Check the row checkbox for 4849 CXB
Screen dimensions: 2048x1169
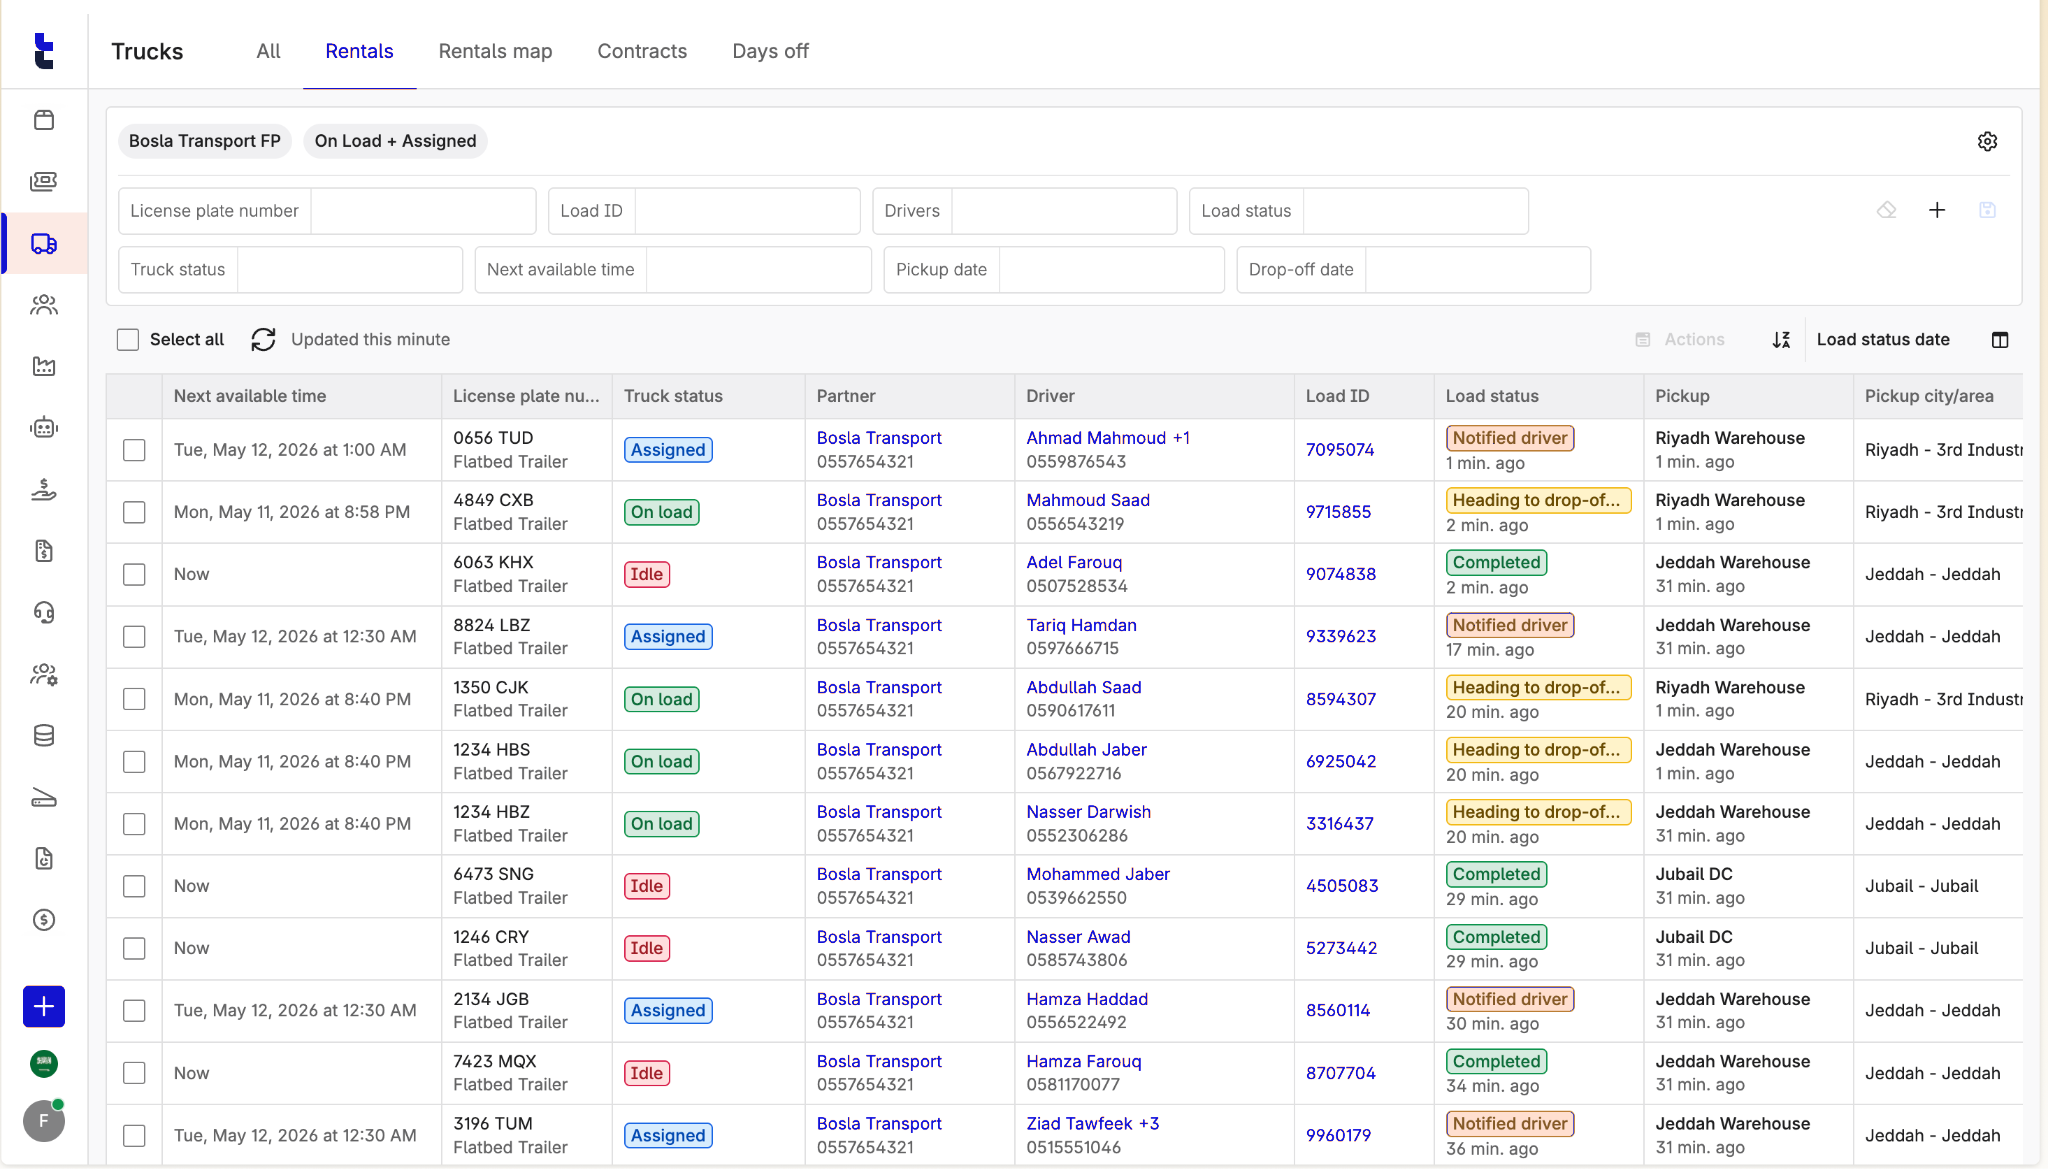click(x=134, y=512)
